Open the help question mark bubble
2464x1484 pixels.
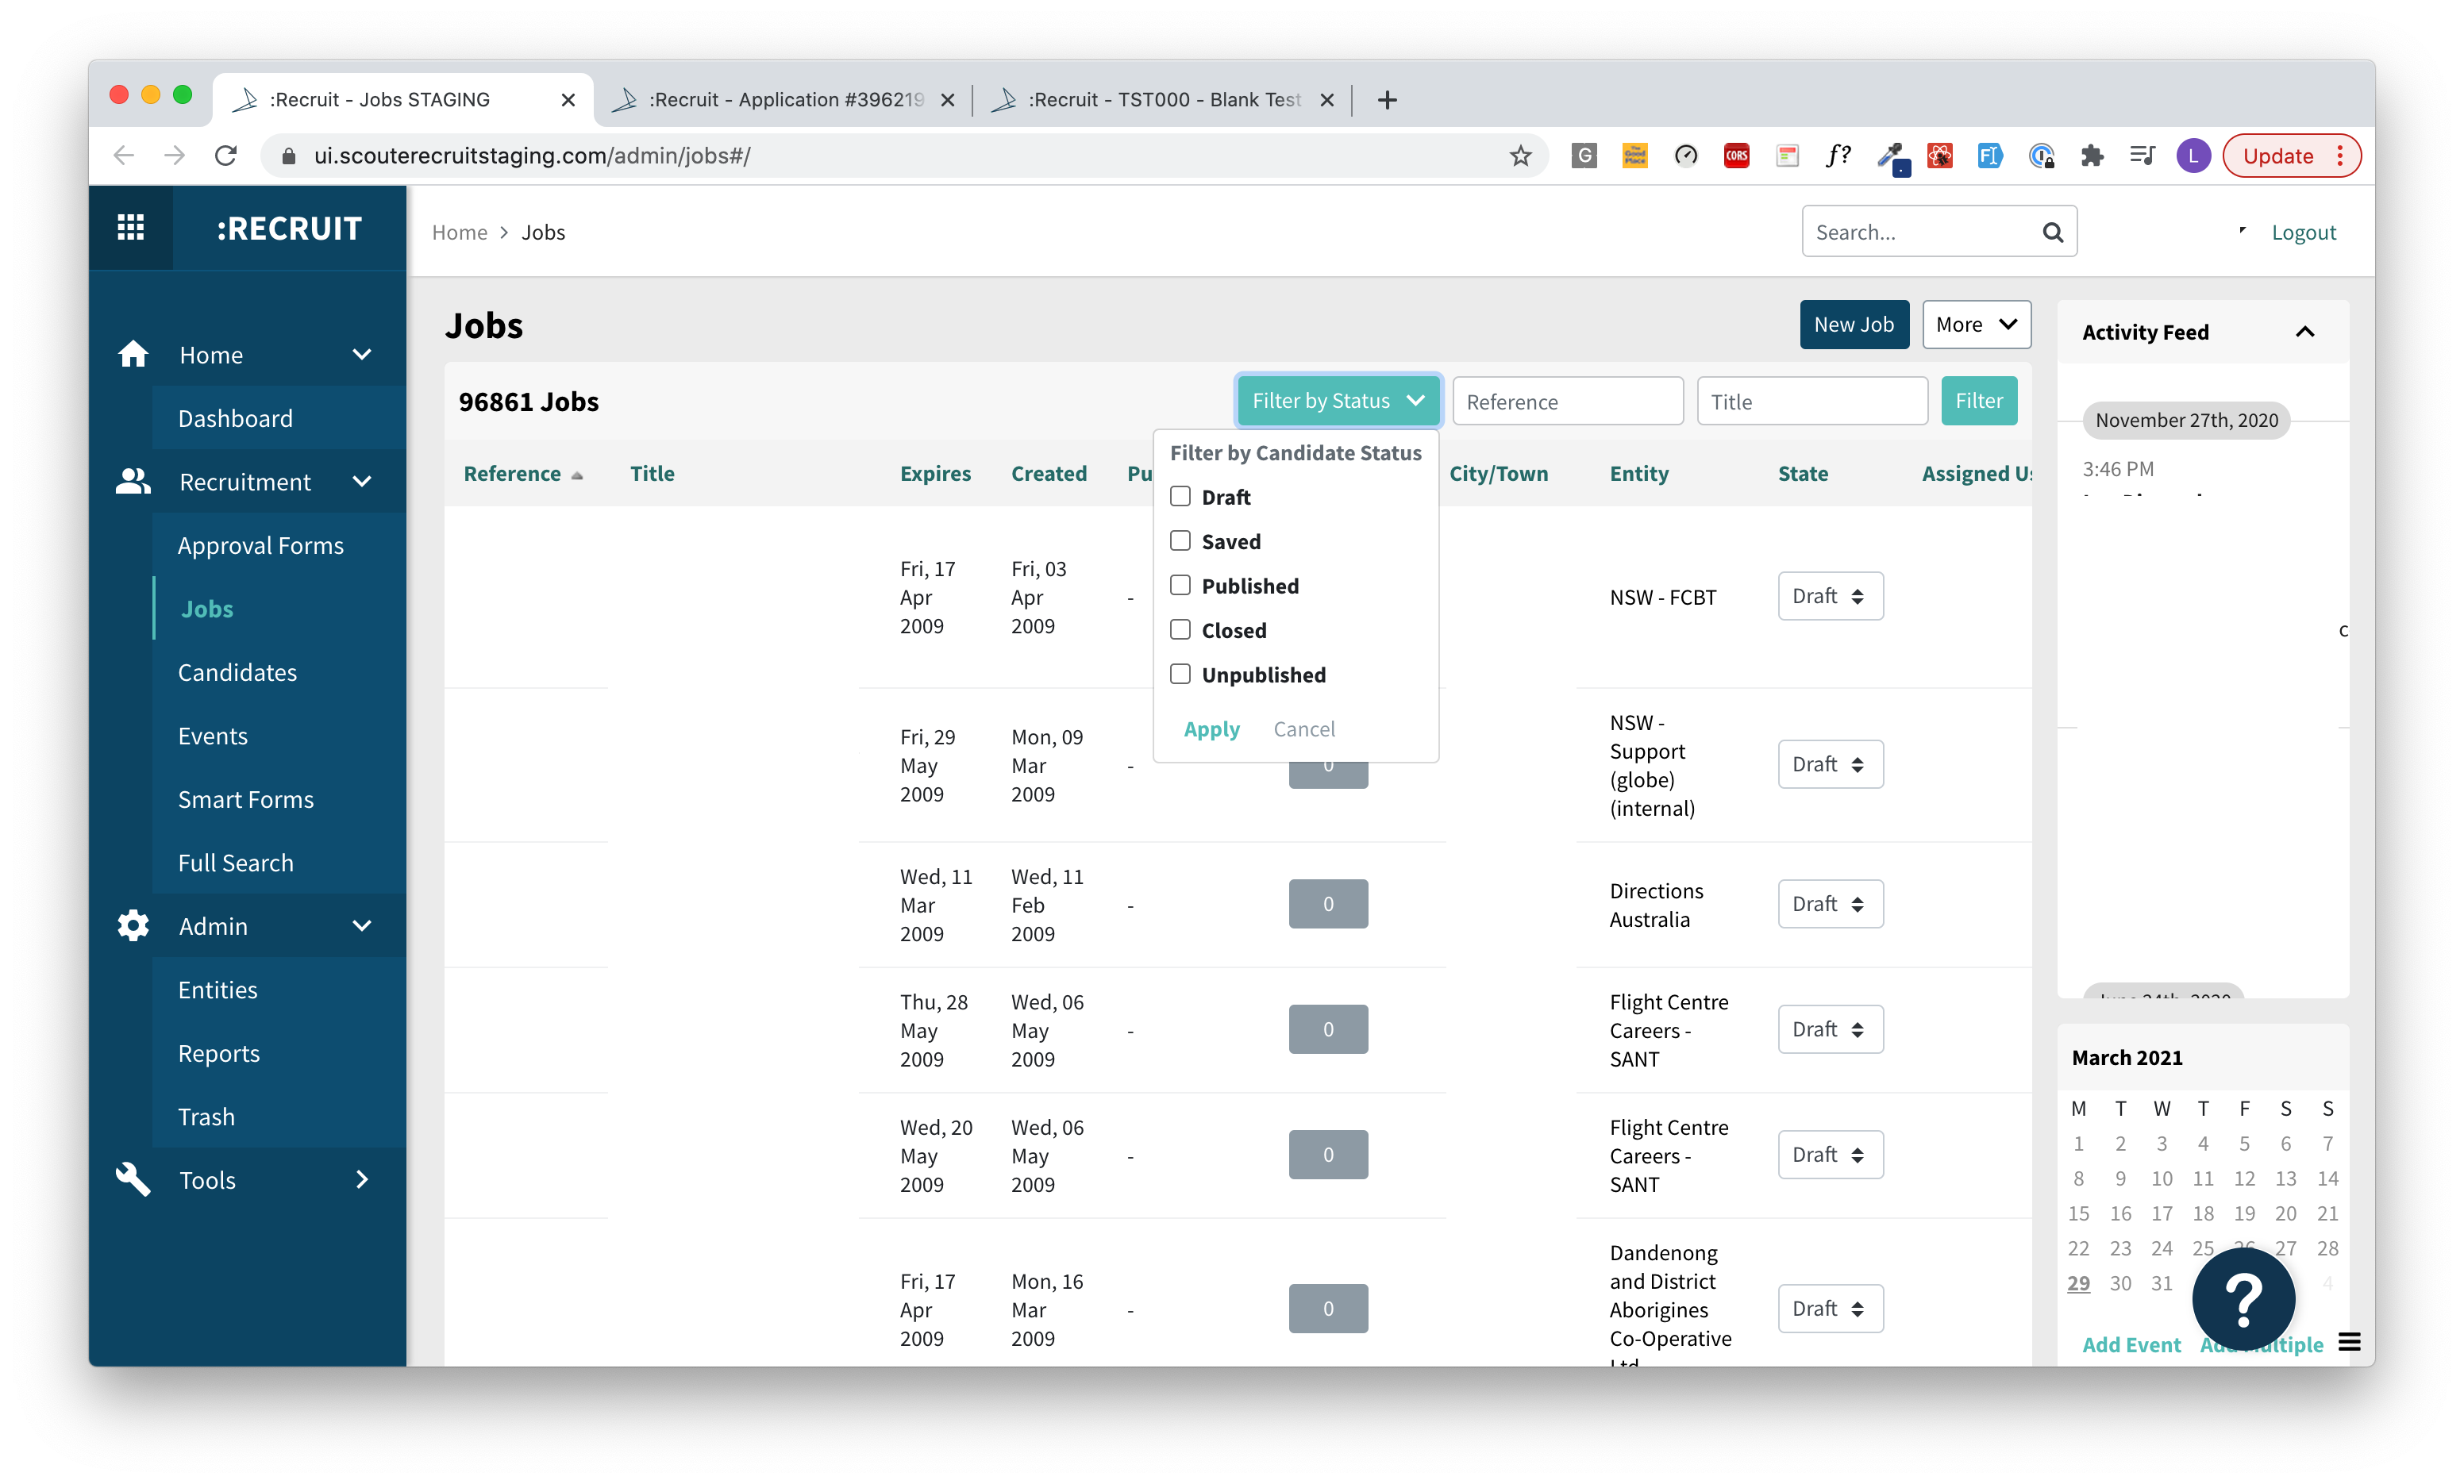2243,1299
